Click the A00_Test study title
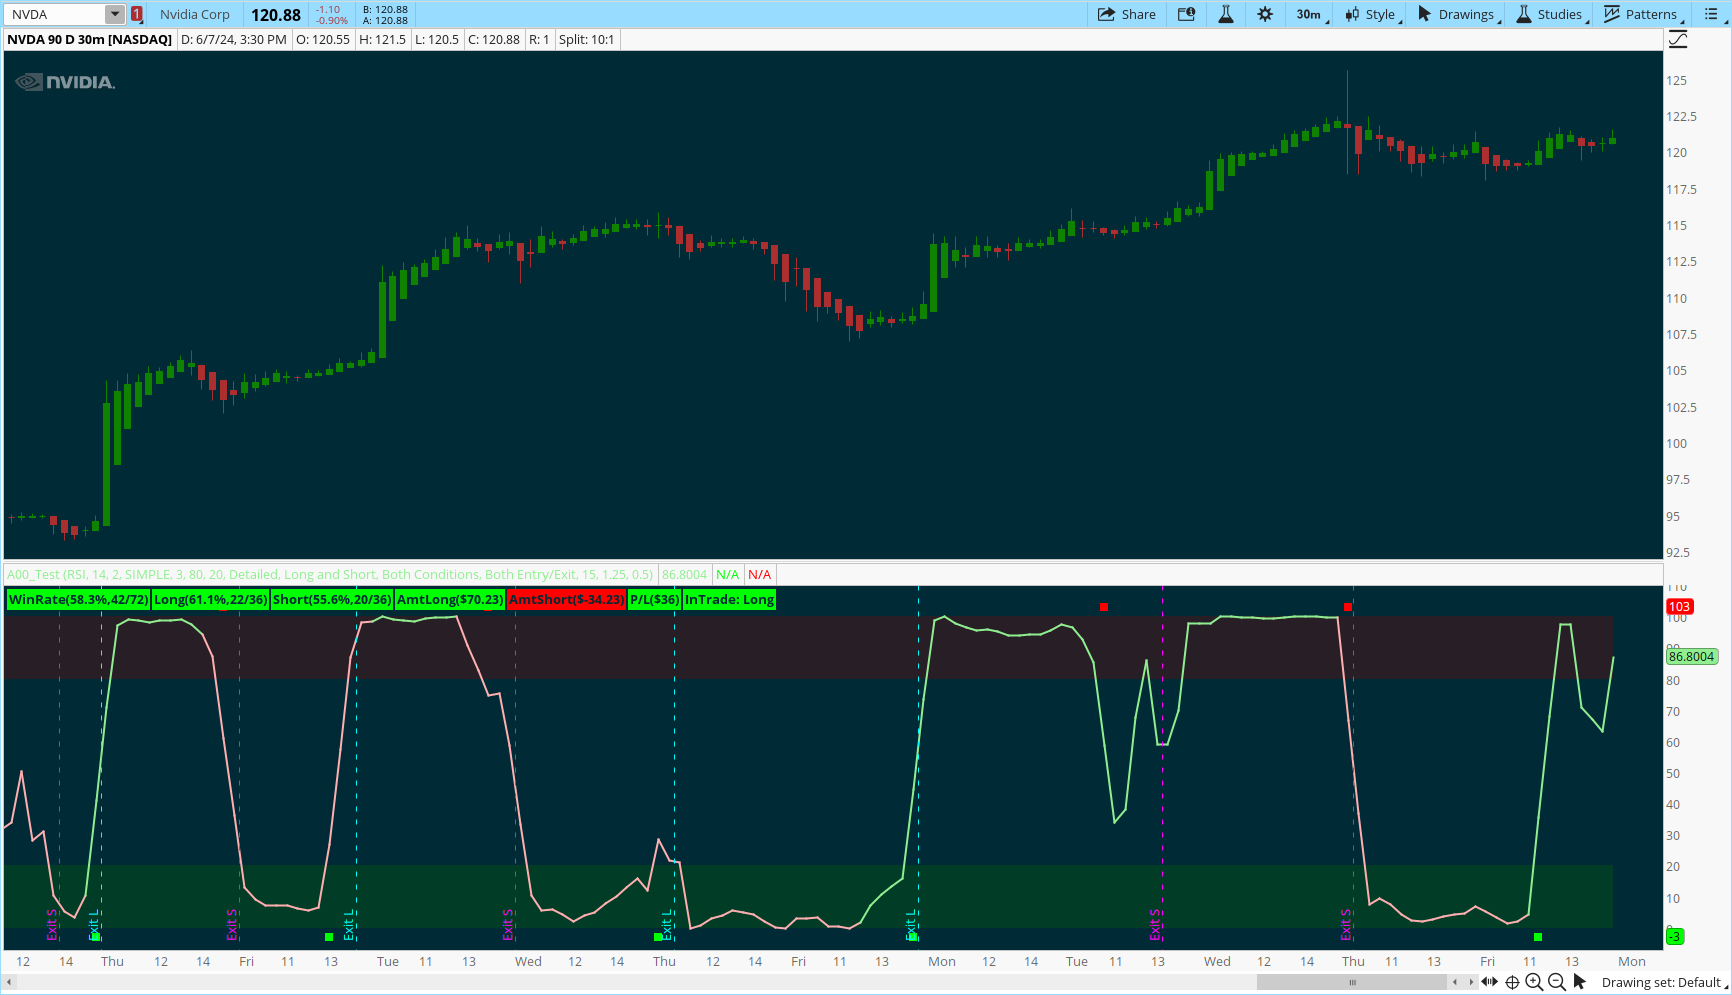1732x995 pixels. point(330,574)
